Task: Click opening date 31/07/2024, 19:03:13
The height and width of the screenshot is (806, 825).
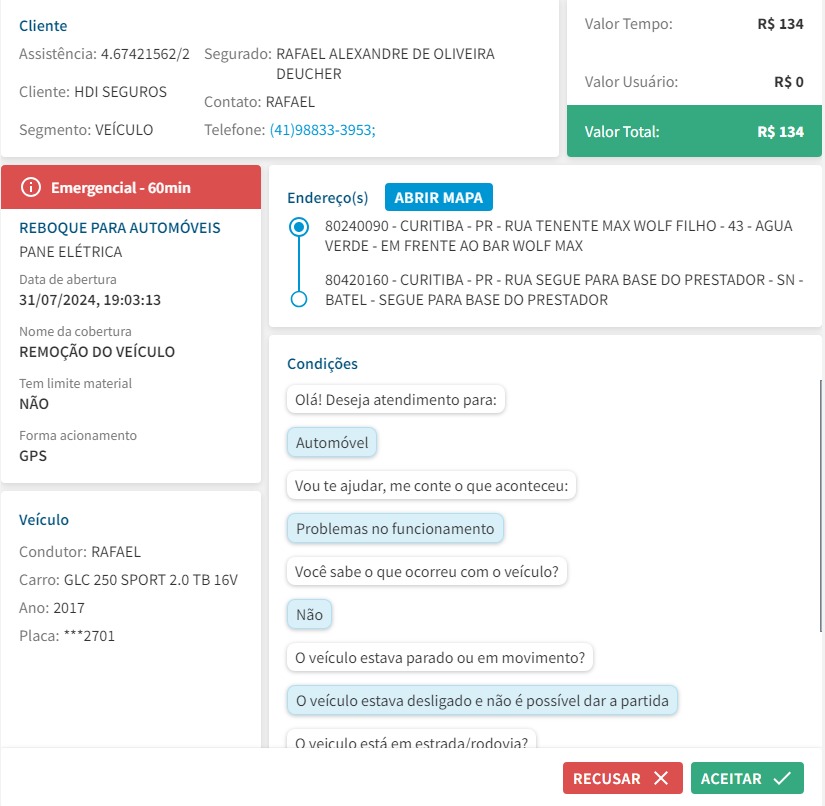Action: (90, 300)
